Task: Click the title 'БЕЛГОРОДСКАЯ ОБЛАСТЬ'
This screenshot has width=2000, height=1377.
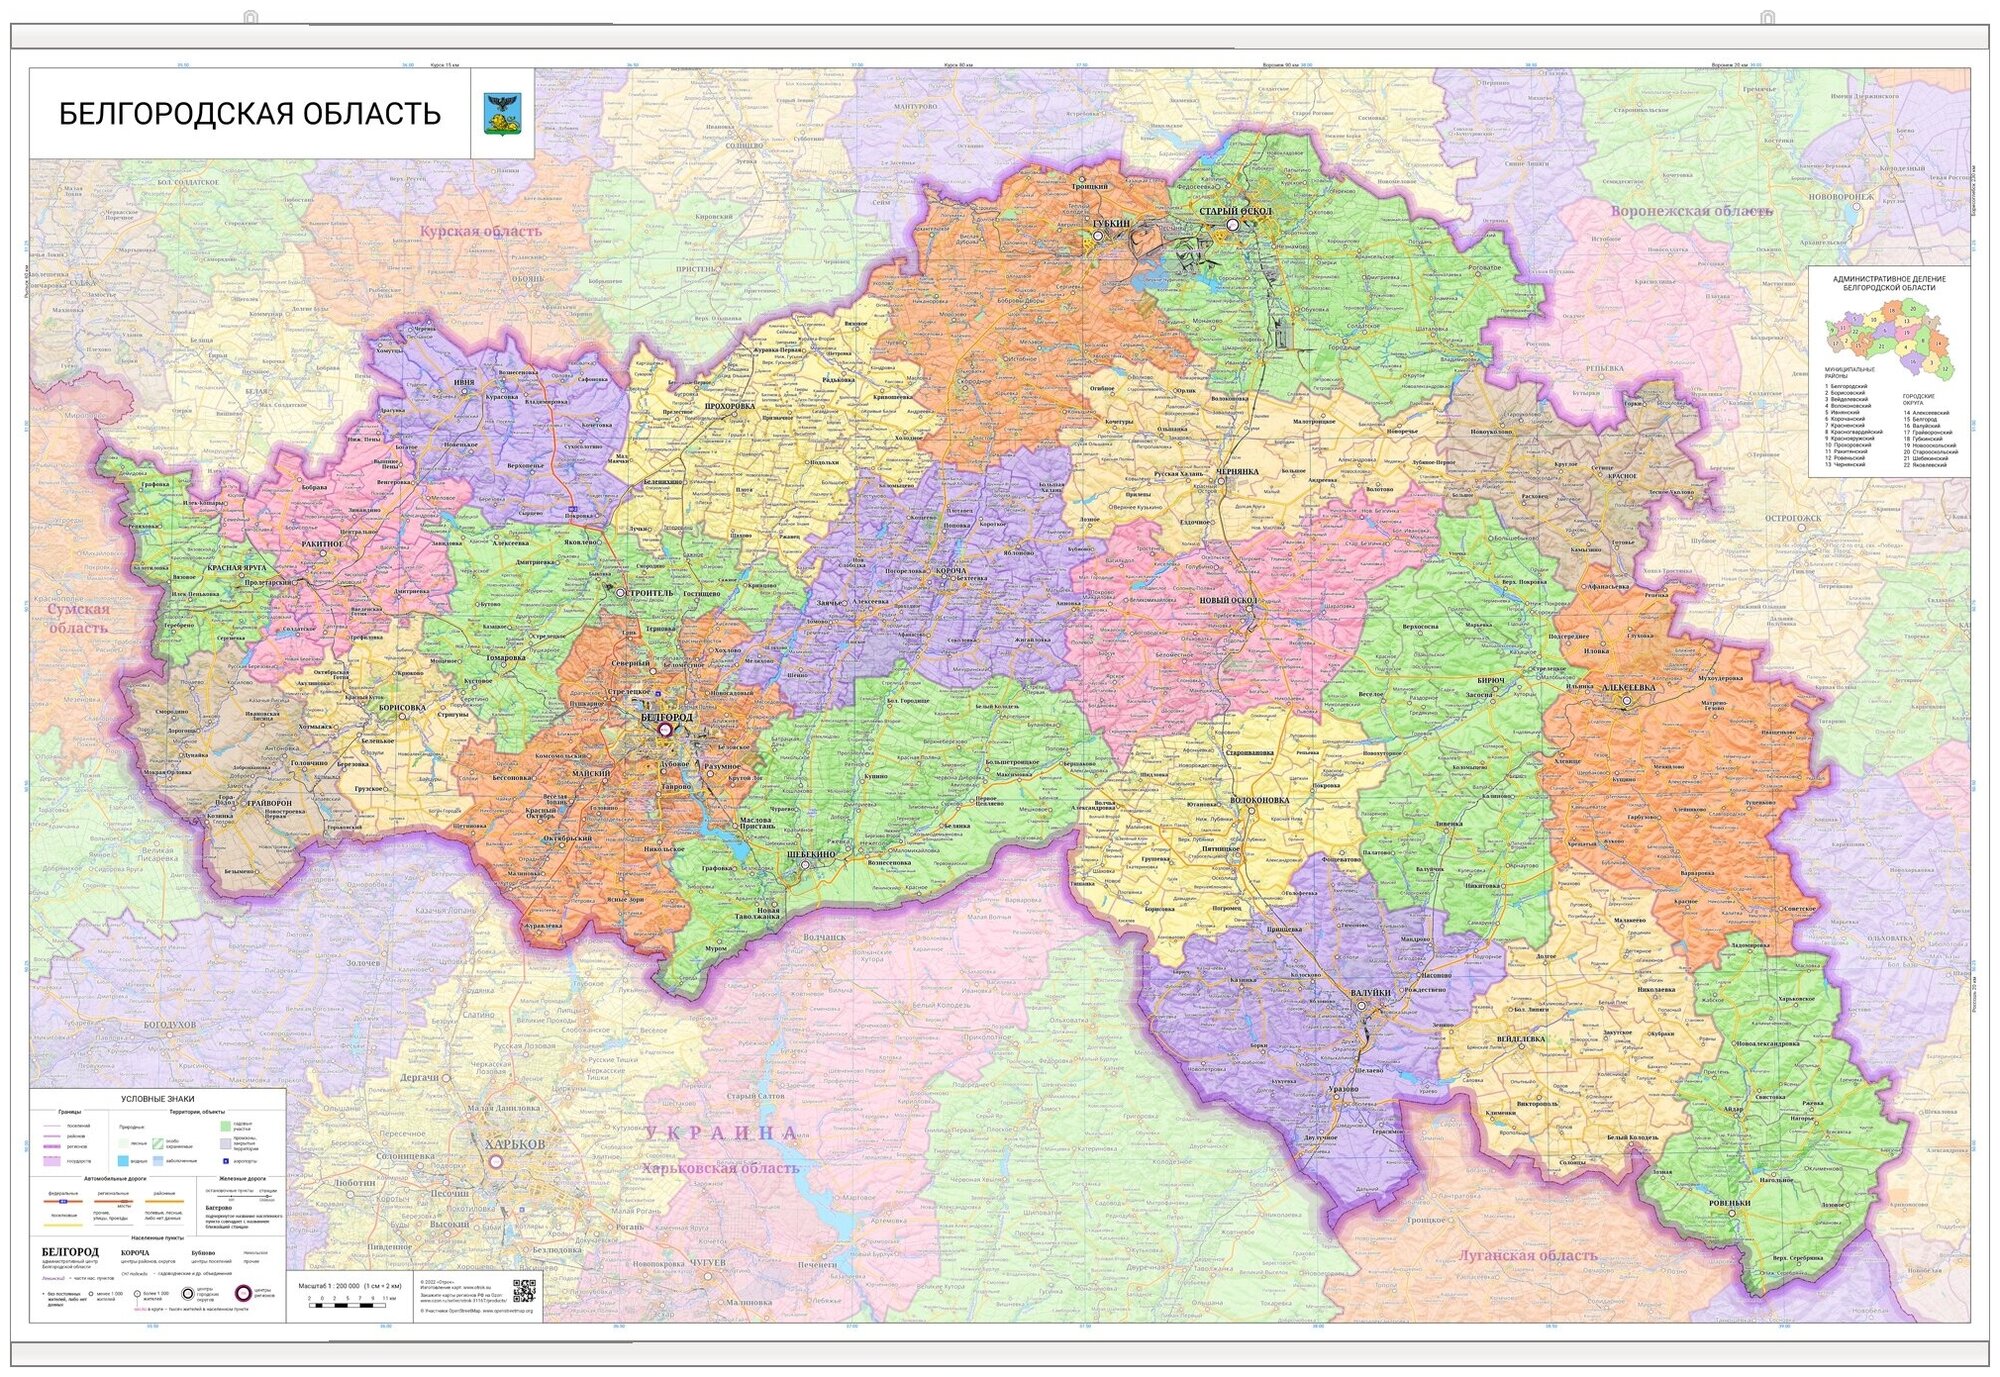Action: pos(250,114)
